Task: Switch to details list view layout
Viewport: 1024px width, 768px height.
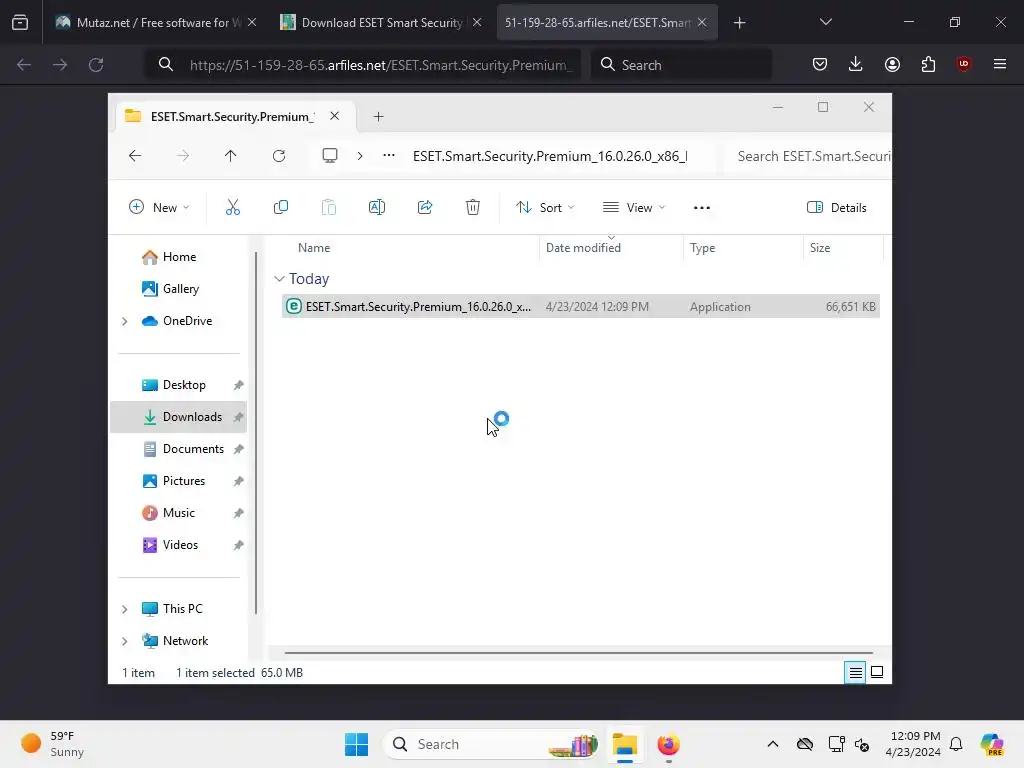Action: [x=855, y=672]
